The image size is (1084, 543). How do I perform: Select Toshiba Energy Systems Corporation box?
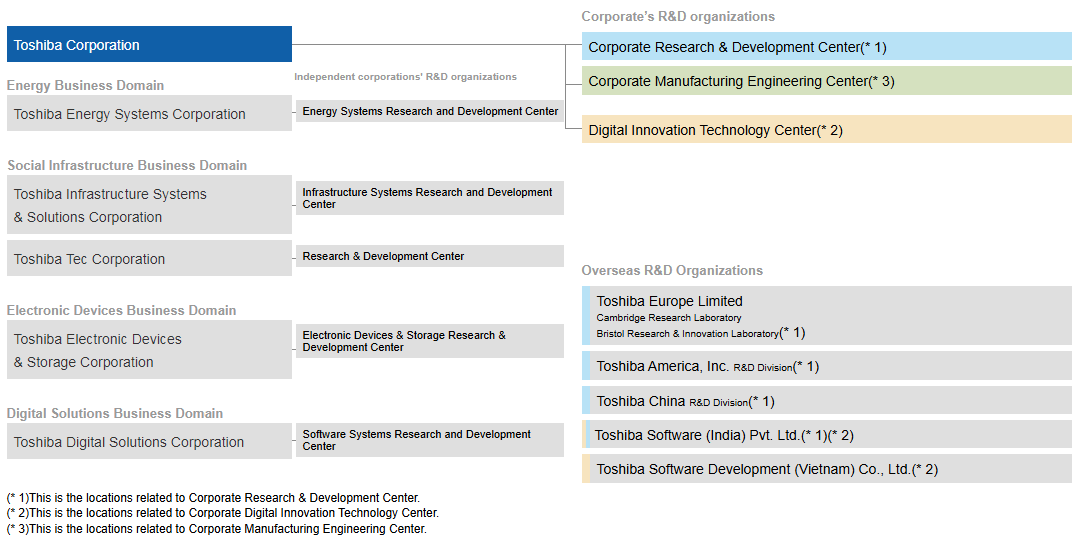(x=149, y=113)
